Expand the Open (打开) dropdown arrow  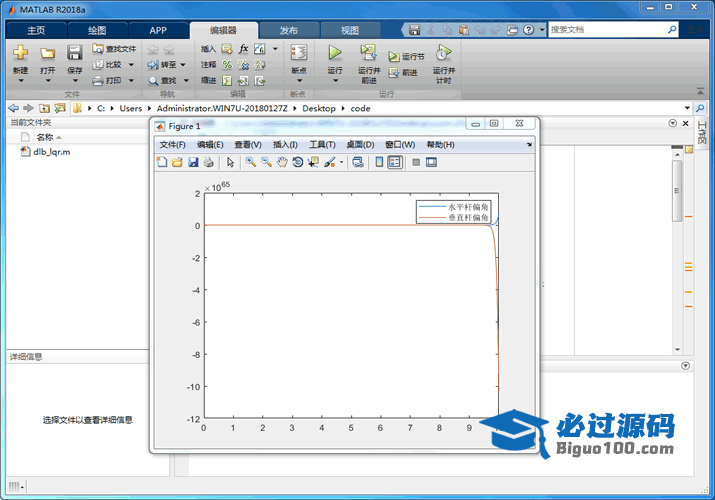click(48, 81)
